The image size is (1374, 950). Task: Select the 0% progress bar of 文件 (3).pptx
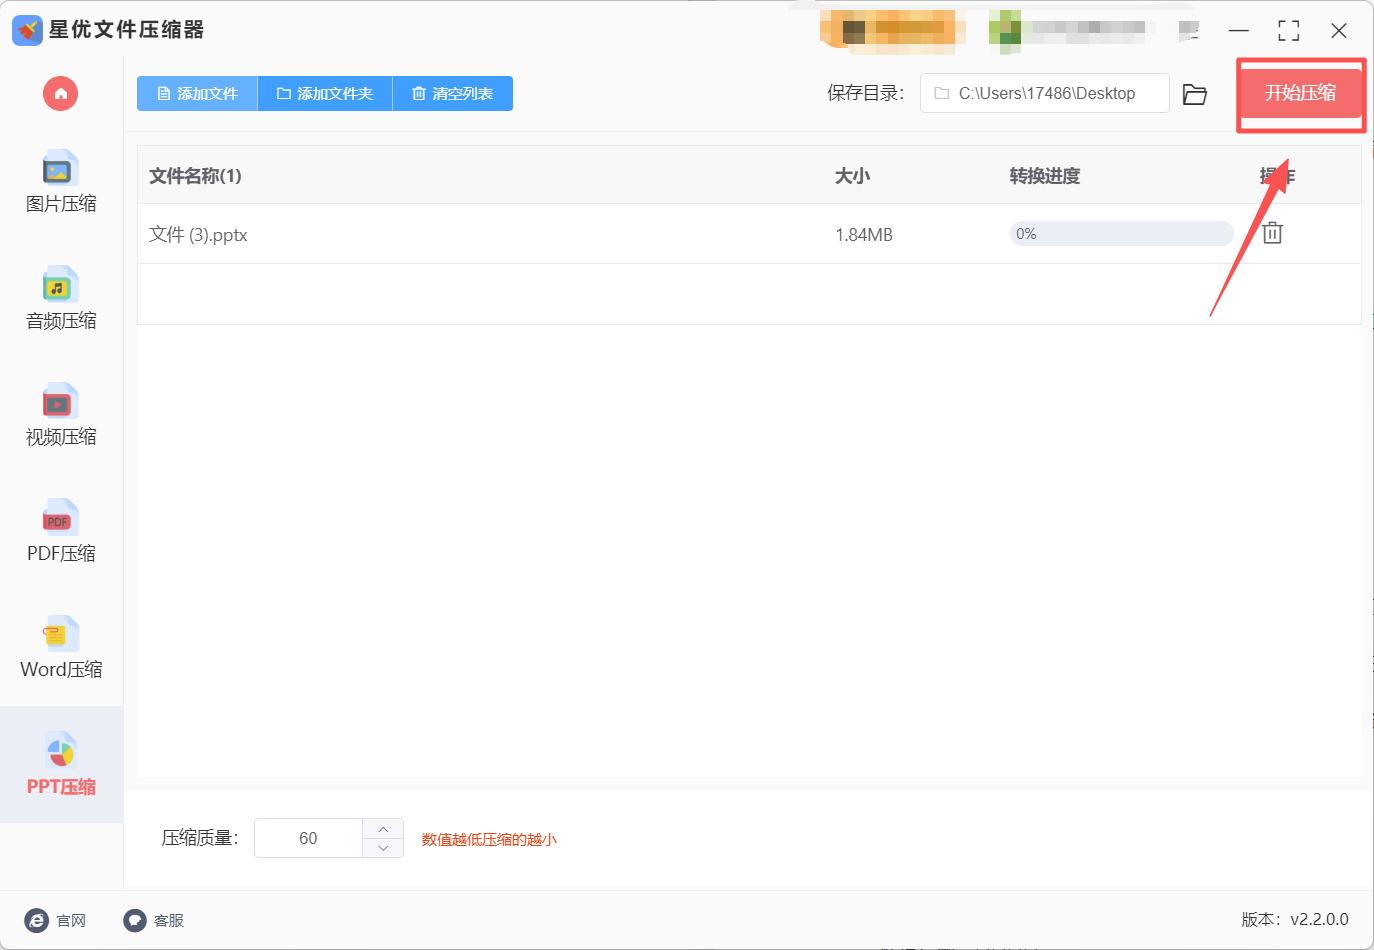1120,233
